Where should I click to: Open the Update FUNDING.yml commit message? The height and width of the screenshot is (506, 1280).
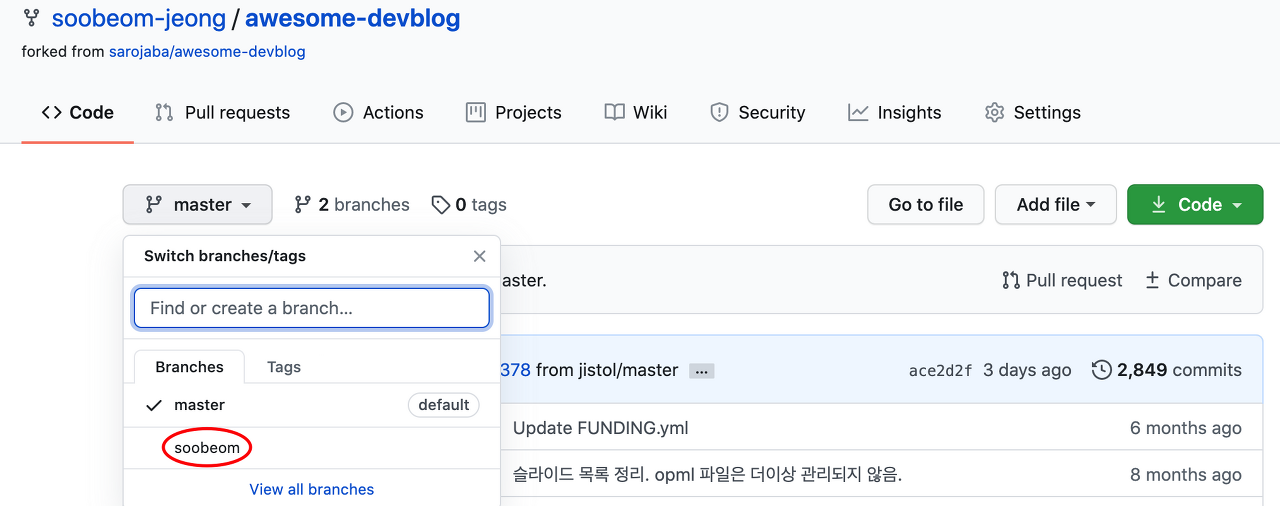[x=601, y=428]
